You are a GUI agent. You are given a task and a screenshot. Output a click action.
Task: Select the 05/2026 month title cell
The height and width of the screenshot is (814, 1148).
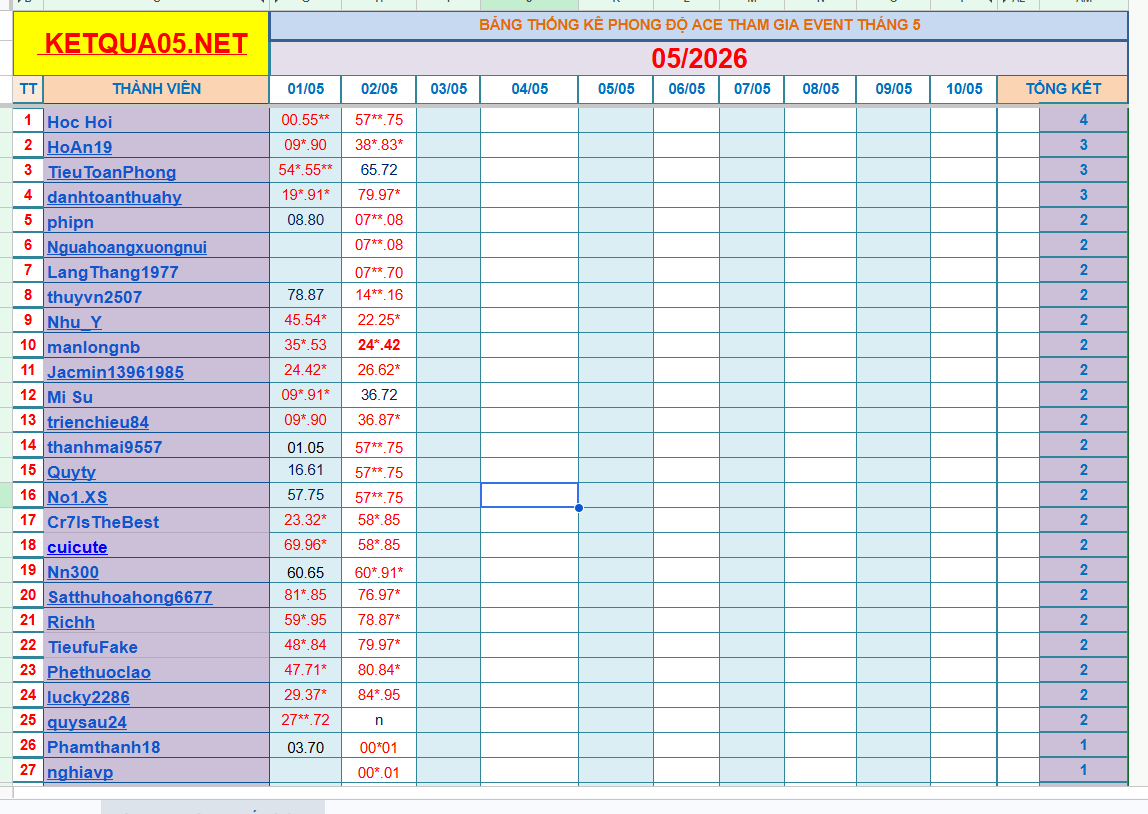click(x=699, y=58)
